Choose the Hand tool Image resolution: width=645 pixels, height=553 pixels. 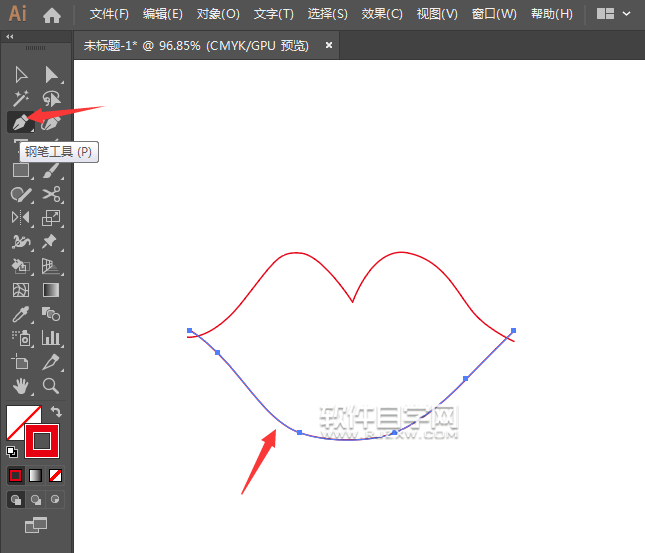[19, 386]
